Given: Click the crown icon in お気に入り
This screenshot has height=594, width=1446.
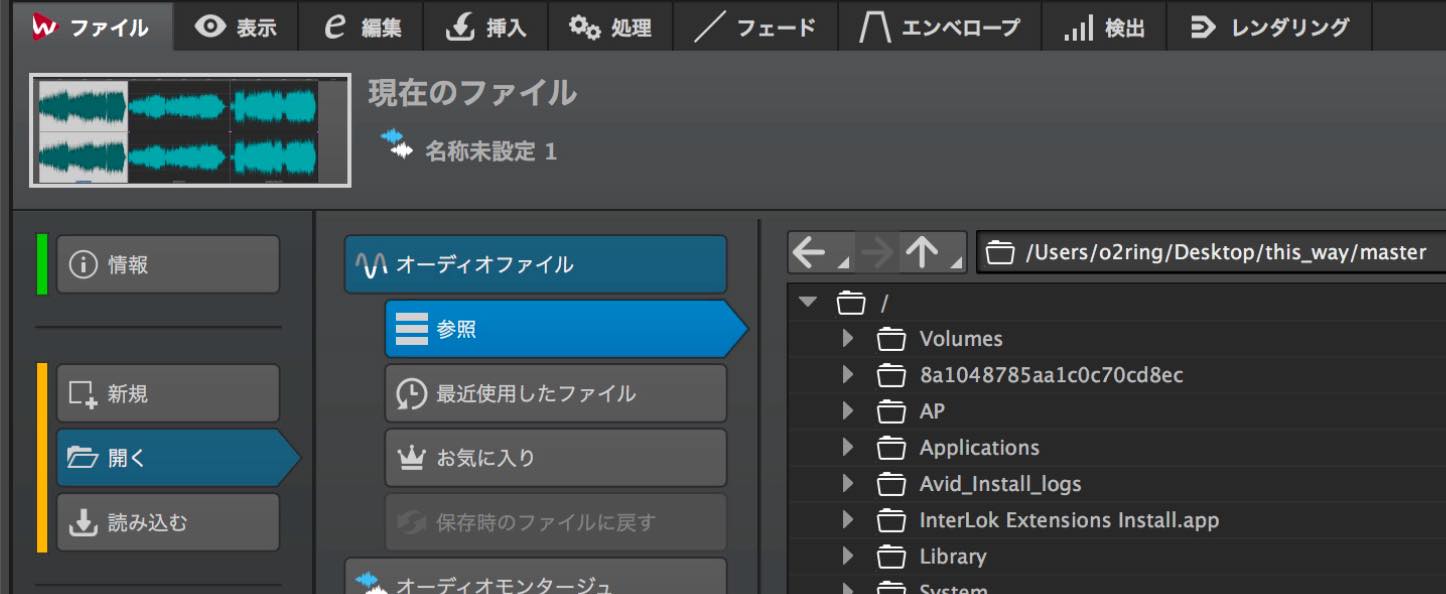Looking at the screenshot, I should click(412, 458).
